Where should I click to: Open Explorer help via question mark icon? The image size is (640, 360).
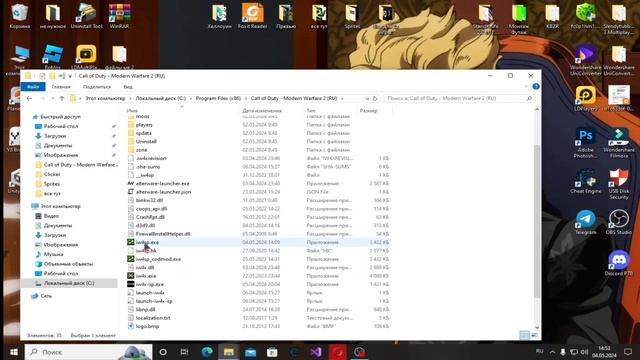[x=536, y=87]
